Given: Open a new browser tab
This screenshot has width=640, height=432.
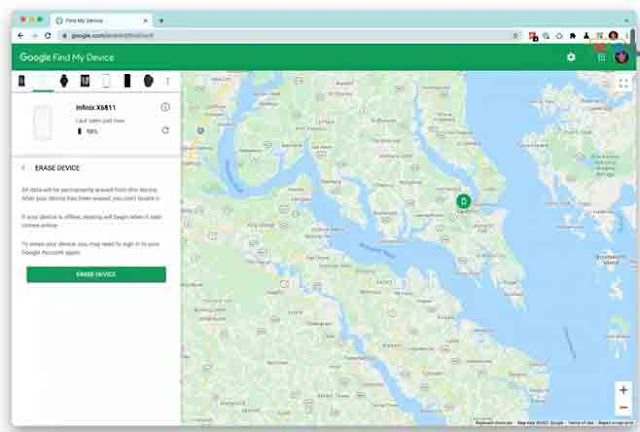Looking at the screenshot, I should point(161,20).
